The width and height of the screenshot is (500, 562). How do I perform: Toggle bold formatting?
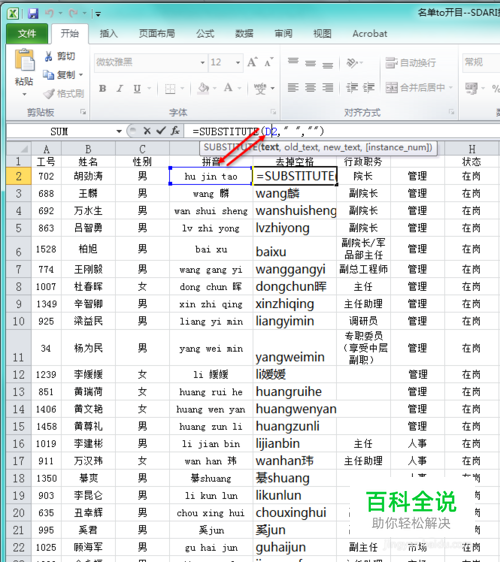(x=103, y=88)
